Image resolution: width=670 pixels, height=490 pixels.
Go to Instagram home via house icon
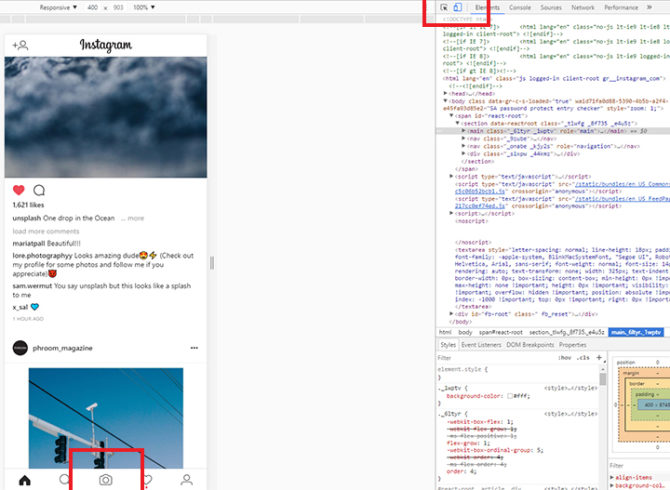pos(25,480)
